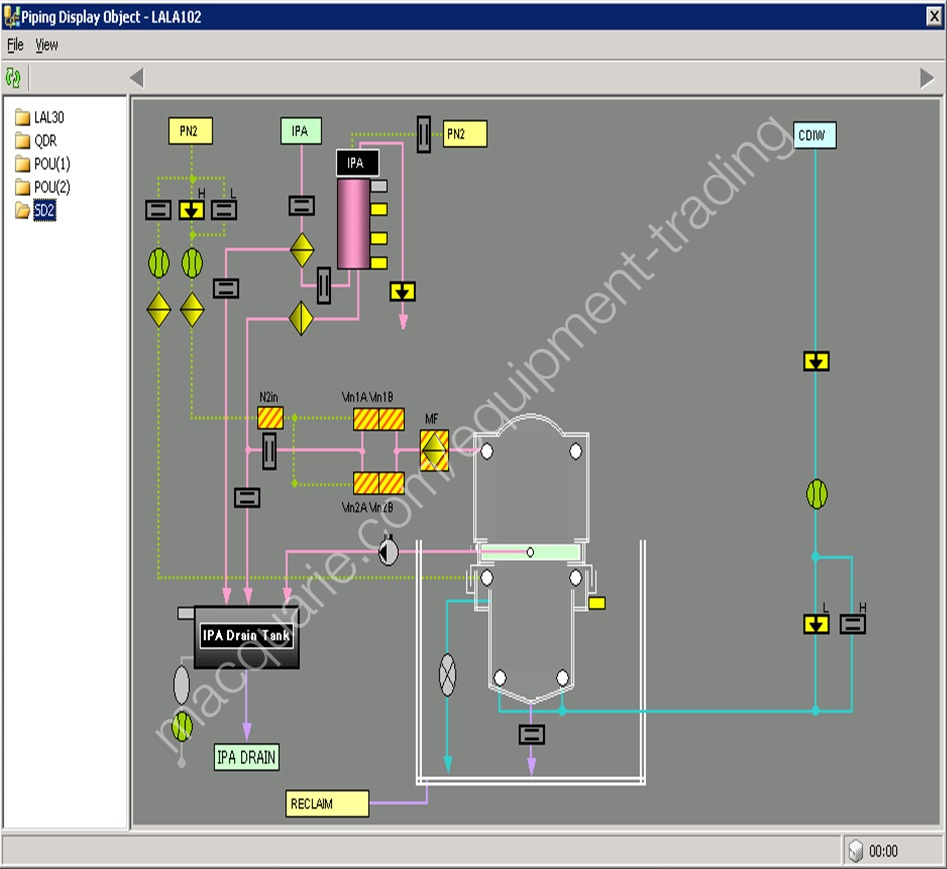Viewport: 947px width, 869px height.
Task: Click the vertical valve left of PN2 box
Action: (424, 134)
